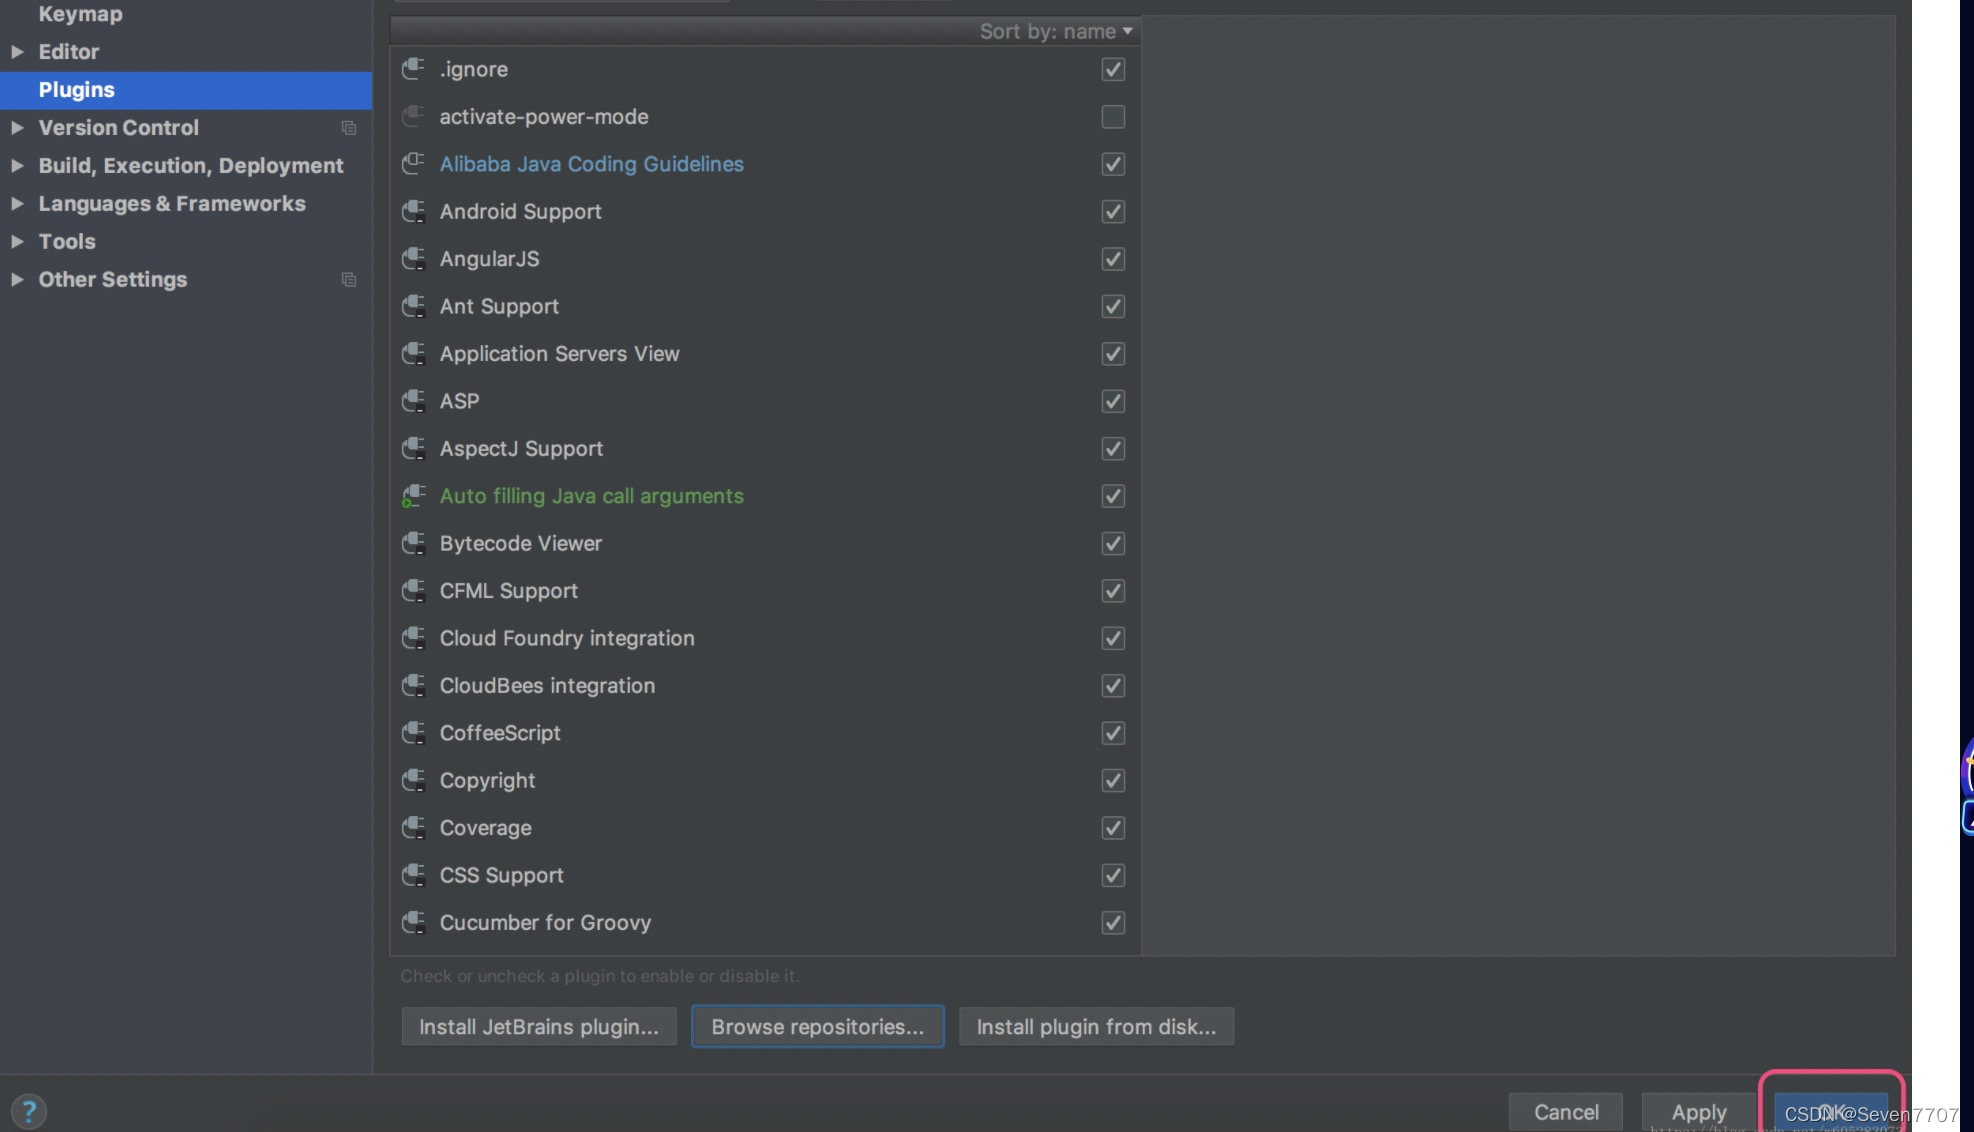Open the Sort by name dropdown
The width and height of the screenshot is (1974, 1132).
1056,31
